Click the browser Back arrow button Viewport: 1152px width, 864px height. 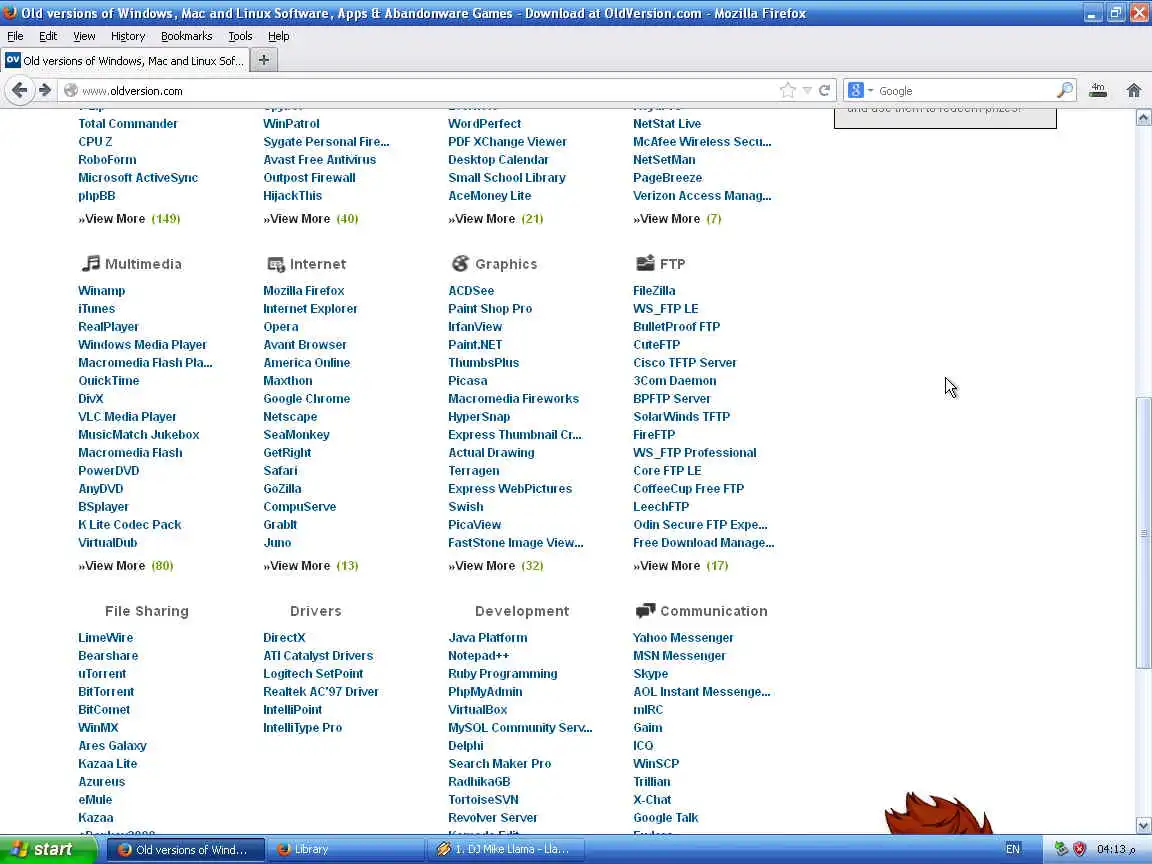20,90
